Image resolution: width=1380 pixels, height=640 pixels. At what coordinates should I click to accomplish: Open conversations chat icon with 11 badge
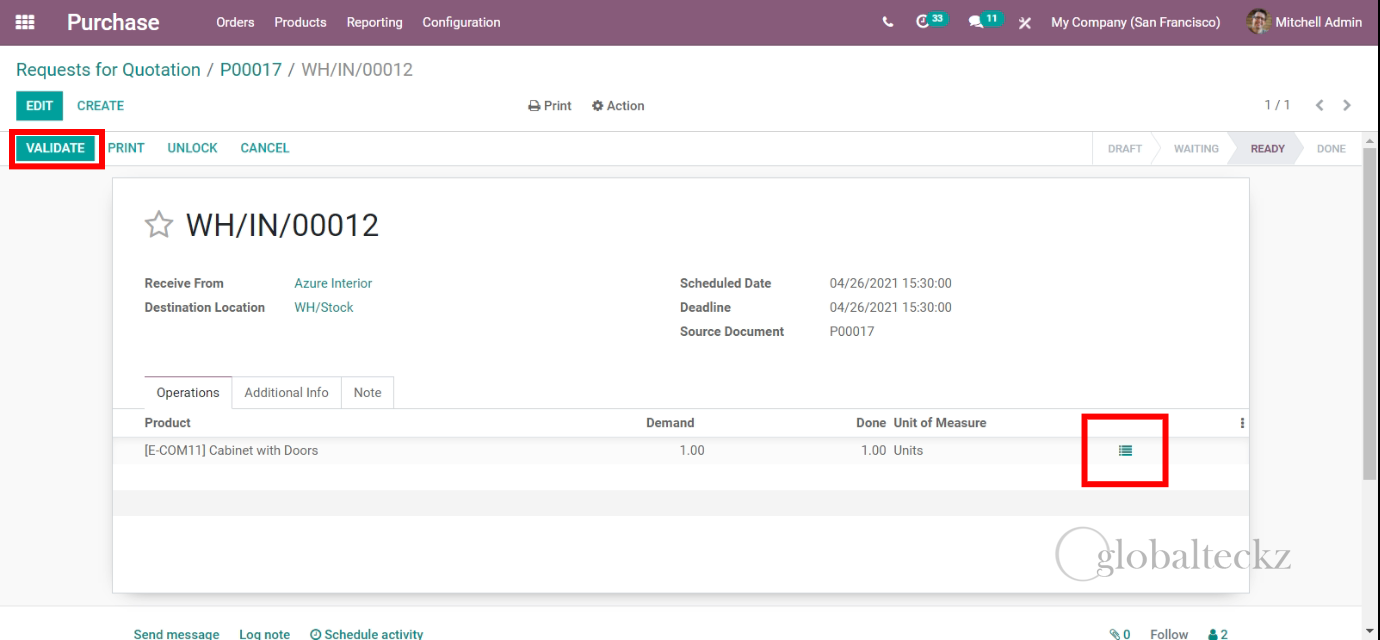984,21
